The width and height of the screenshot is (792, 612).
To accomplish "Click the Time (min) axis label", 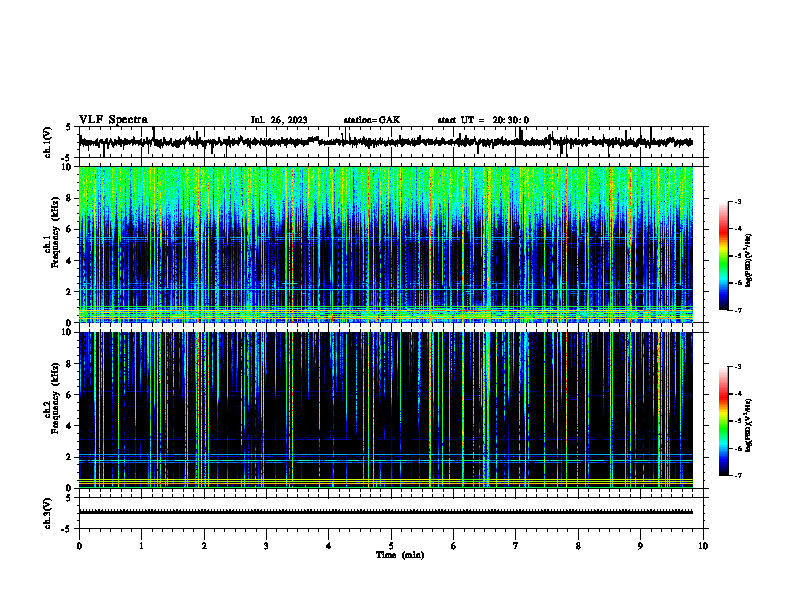I will click(400, 555).
